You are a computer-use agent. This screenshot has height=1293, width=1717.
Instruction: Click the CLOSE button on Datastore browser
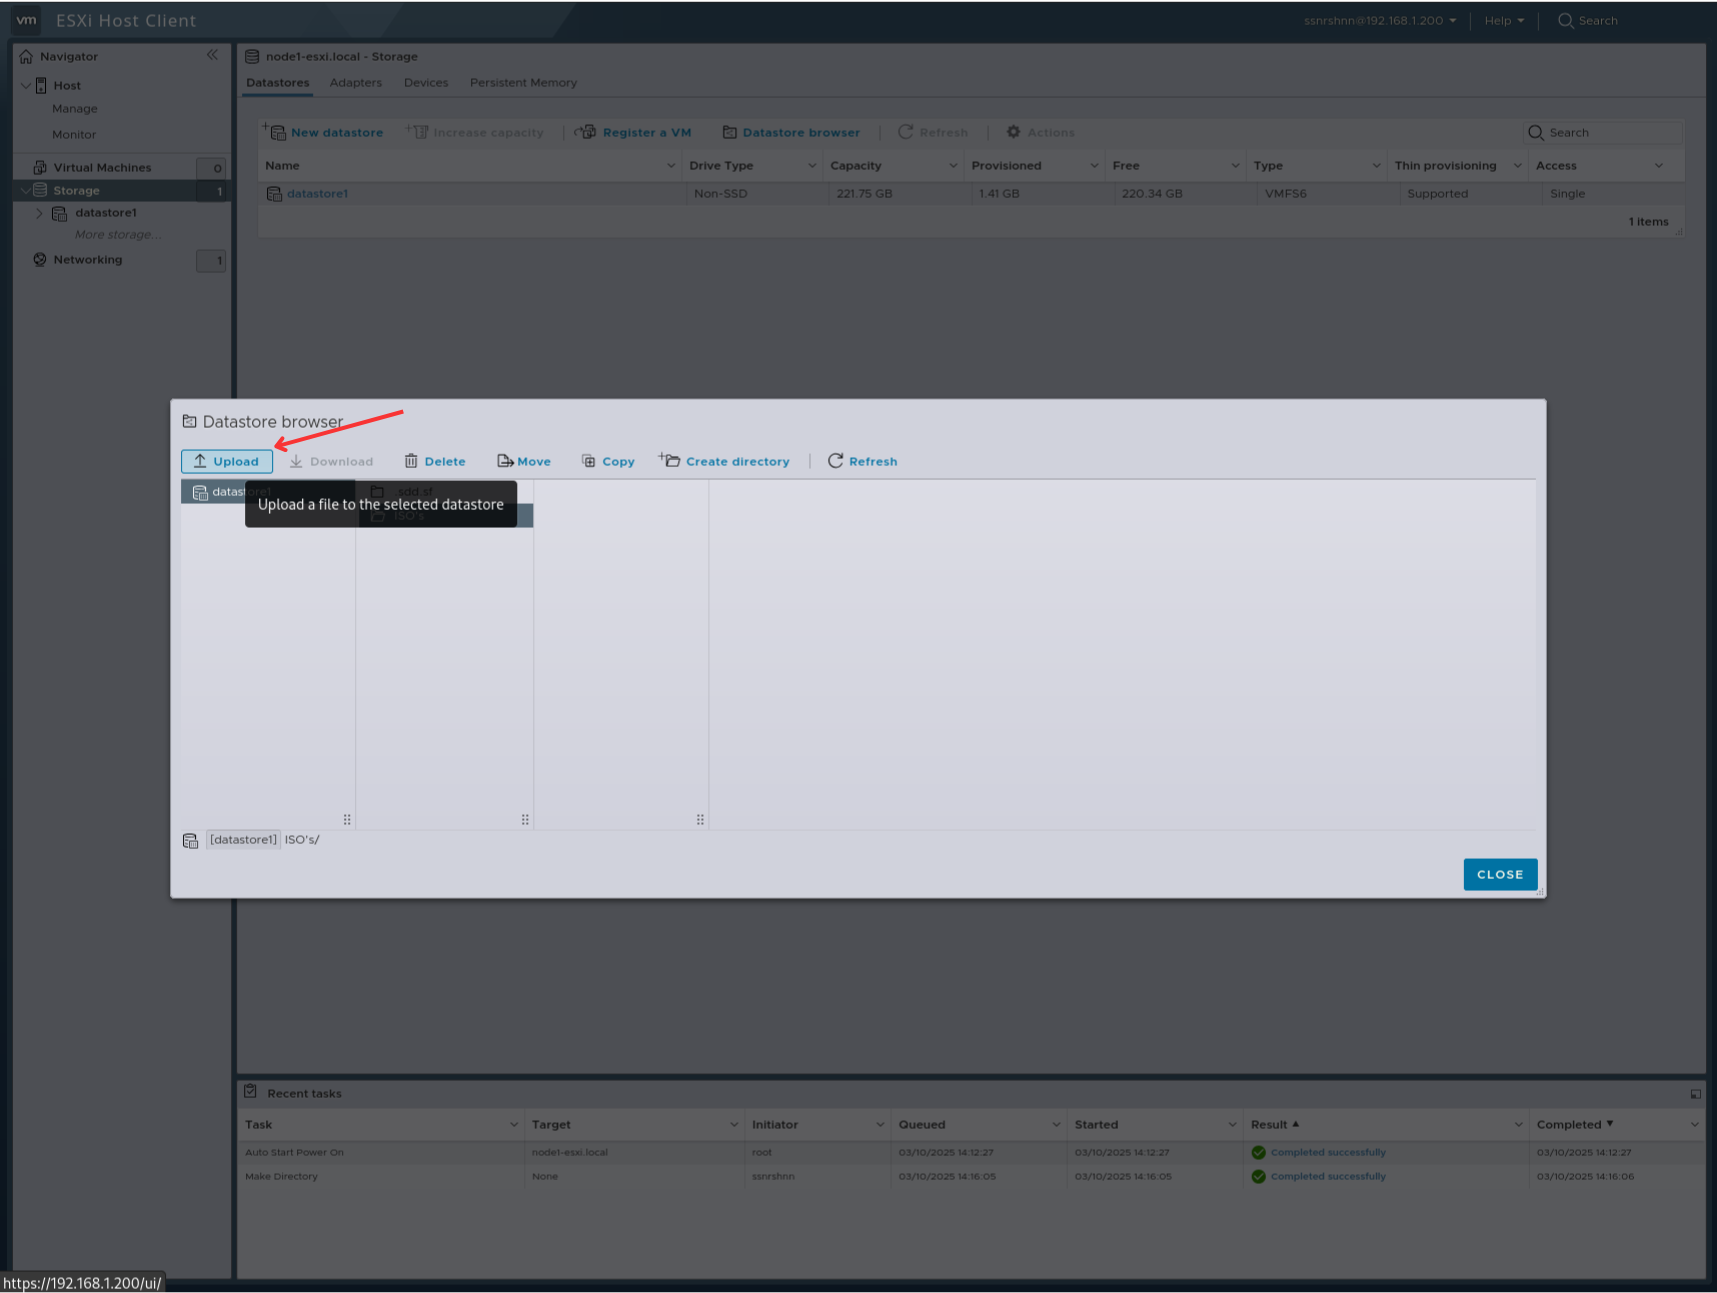1499,873
